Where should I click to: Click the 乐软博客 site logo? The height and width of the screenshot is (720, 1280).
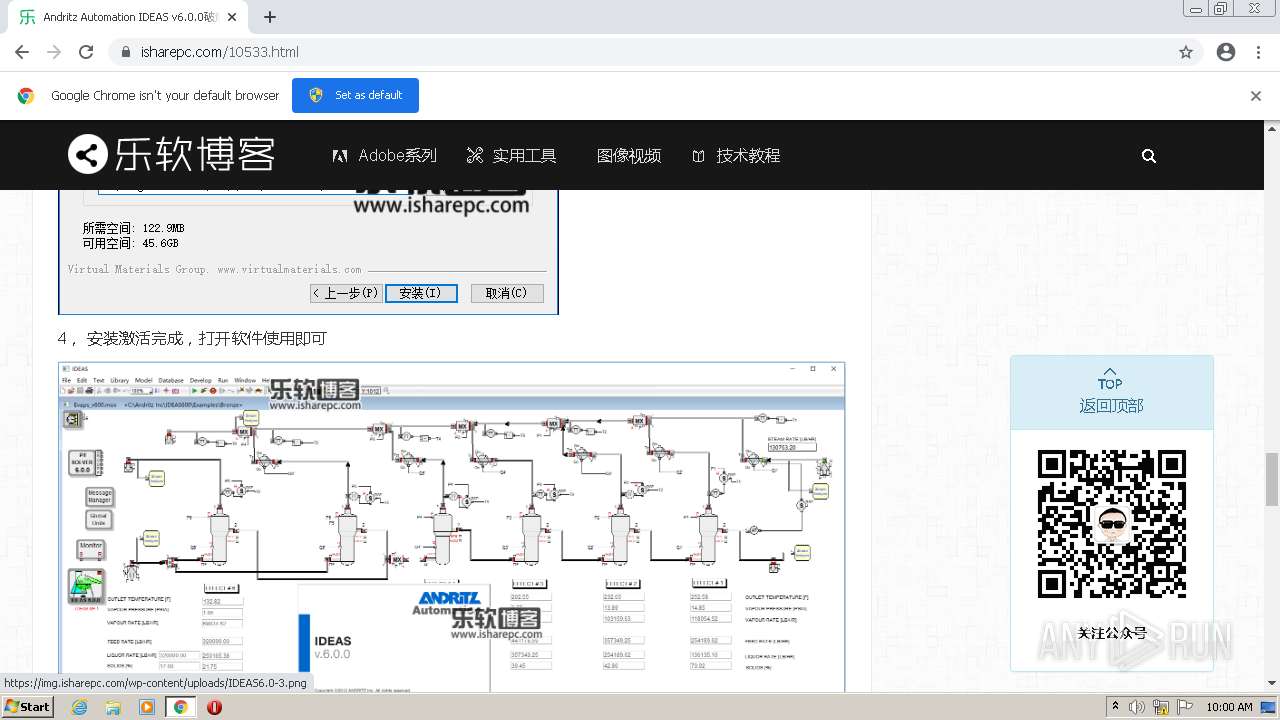(x=171, y=155)
